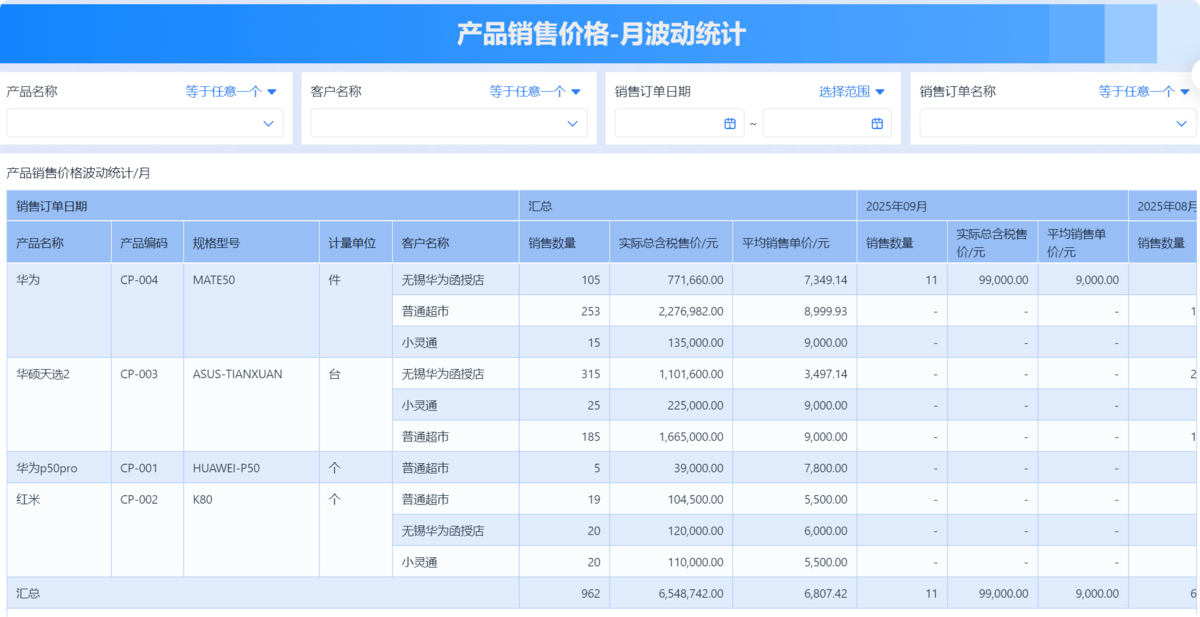Click the 实际总含税售价/元 header under 汇总
The height and width of the screenshot is (617, 1200).
[668, 242]
